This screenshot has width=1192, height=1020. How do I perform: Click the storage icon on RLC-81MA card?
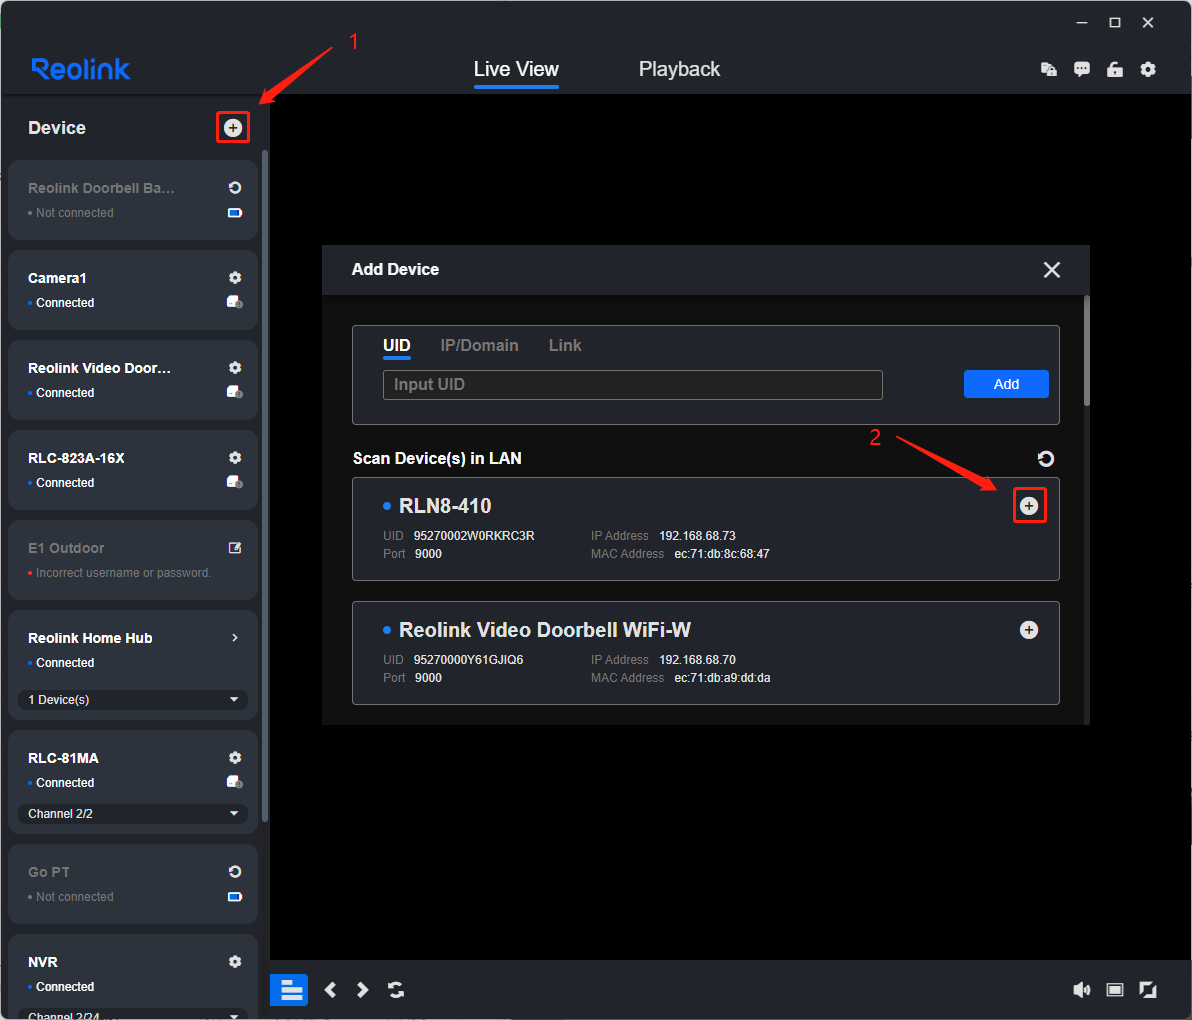[x=235, y=782]
